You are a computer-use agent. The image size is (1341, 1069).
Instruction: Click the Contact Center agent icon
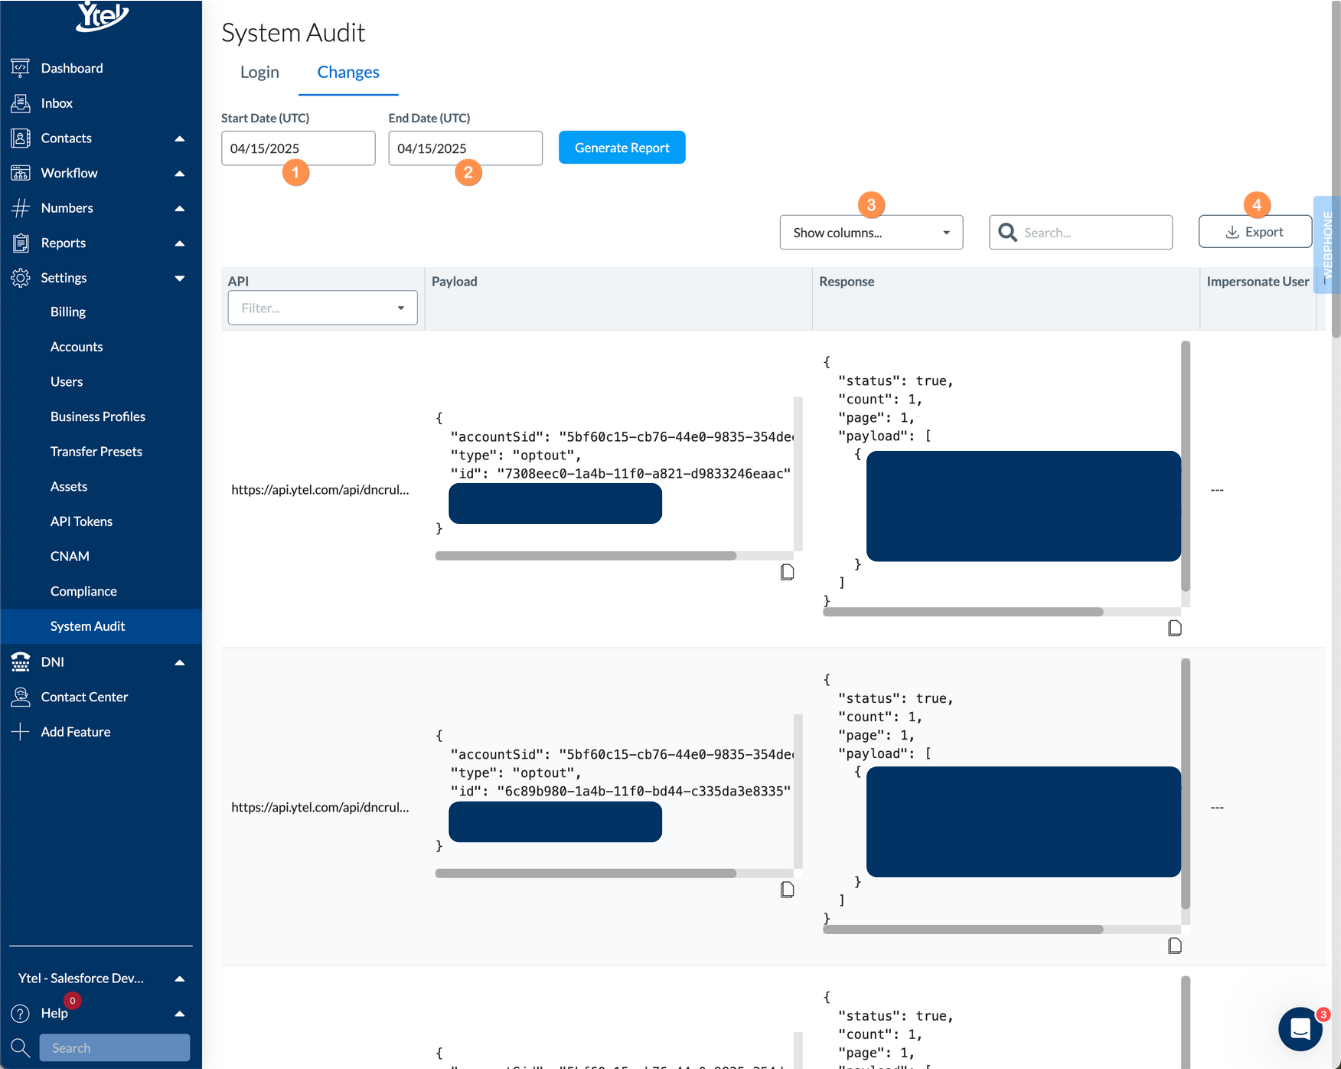click(20, 697)
